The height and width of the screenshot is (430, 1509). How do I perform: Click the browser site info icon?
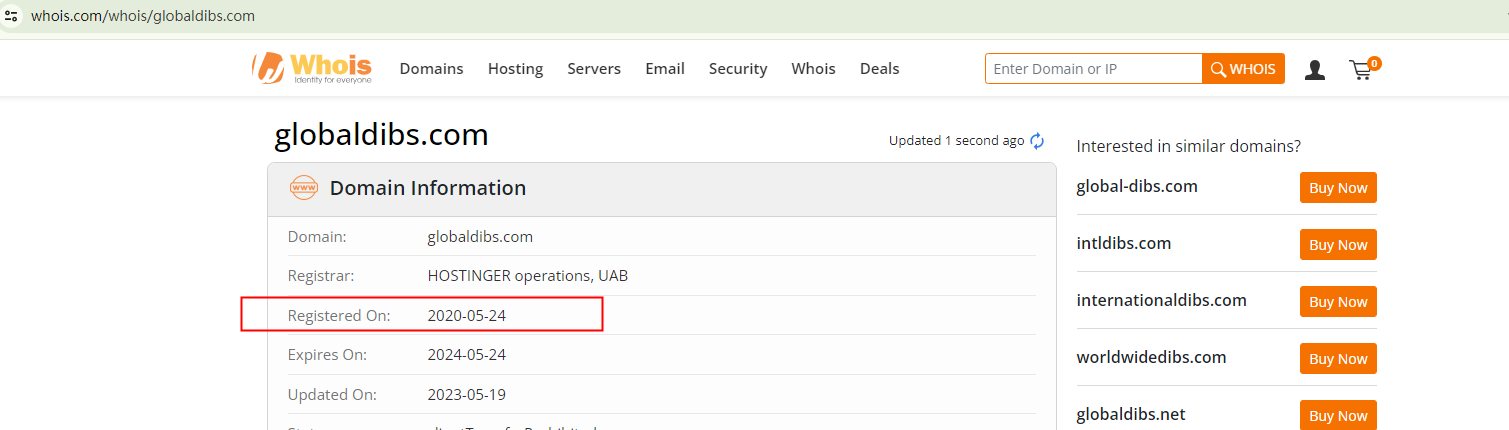[x=12, y=16]
